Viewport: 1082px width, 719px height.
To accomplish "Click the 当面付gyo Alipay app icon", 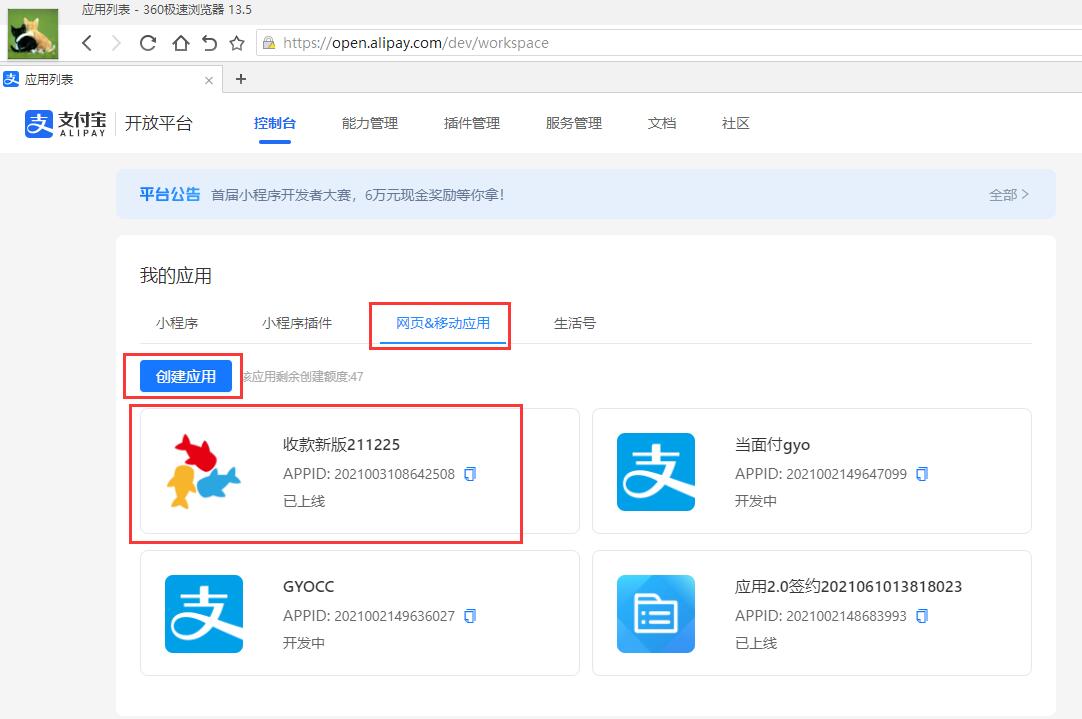I will tap(656, 472).
